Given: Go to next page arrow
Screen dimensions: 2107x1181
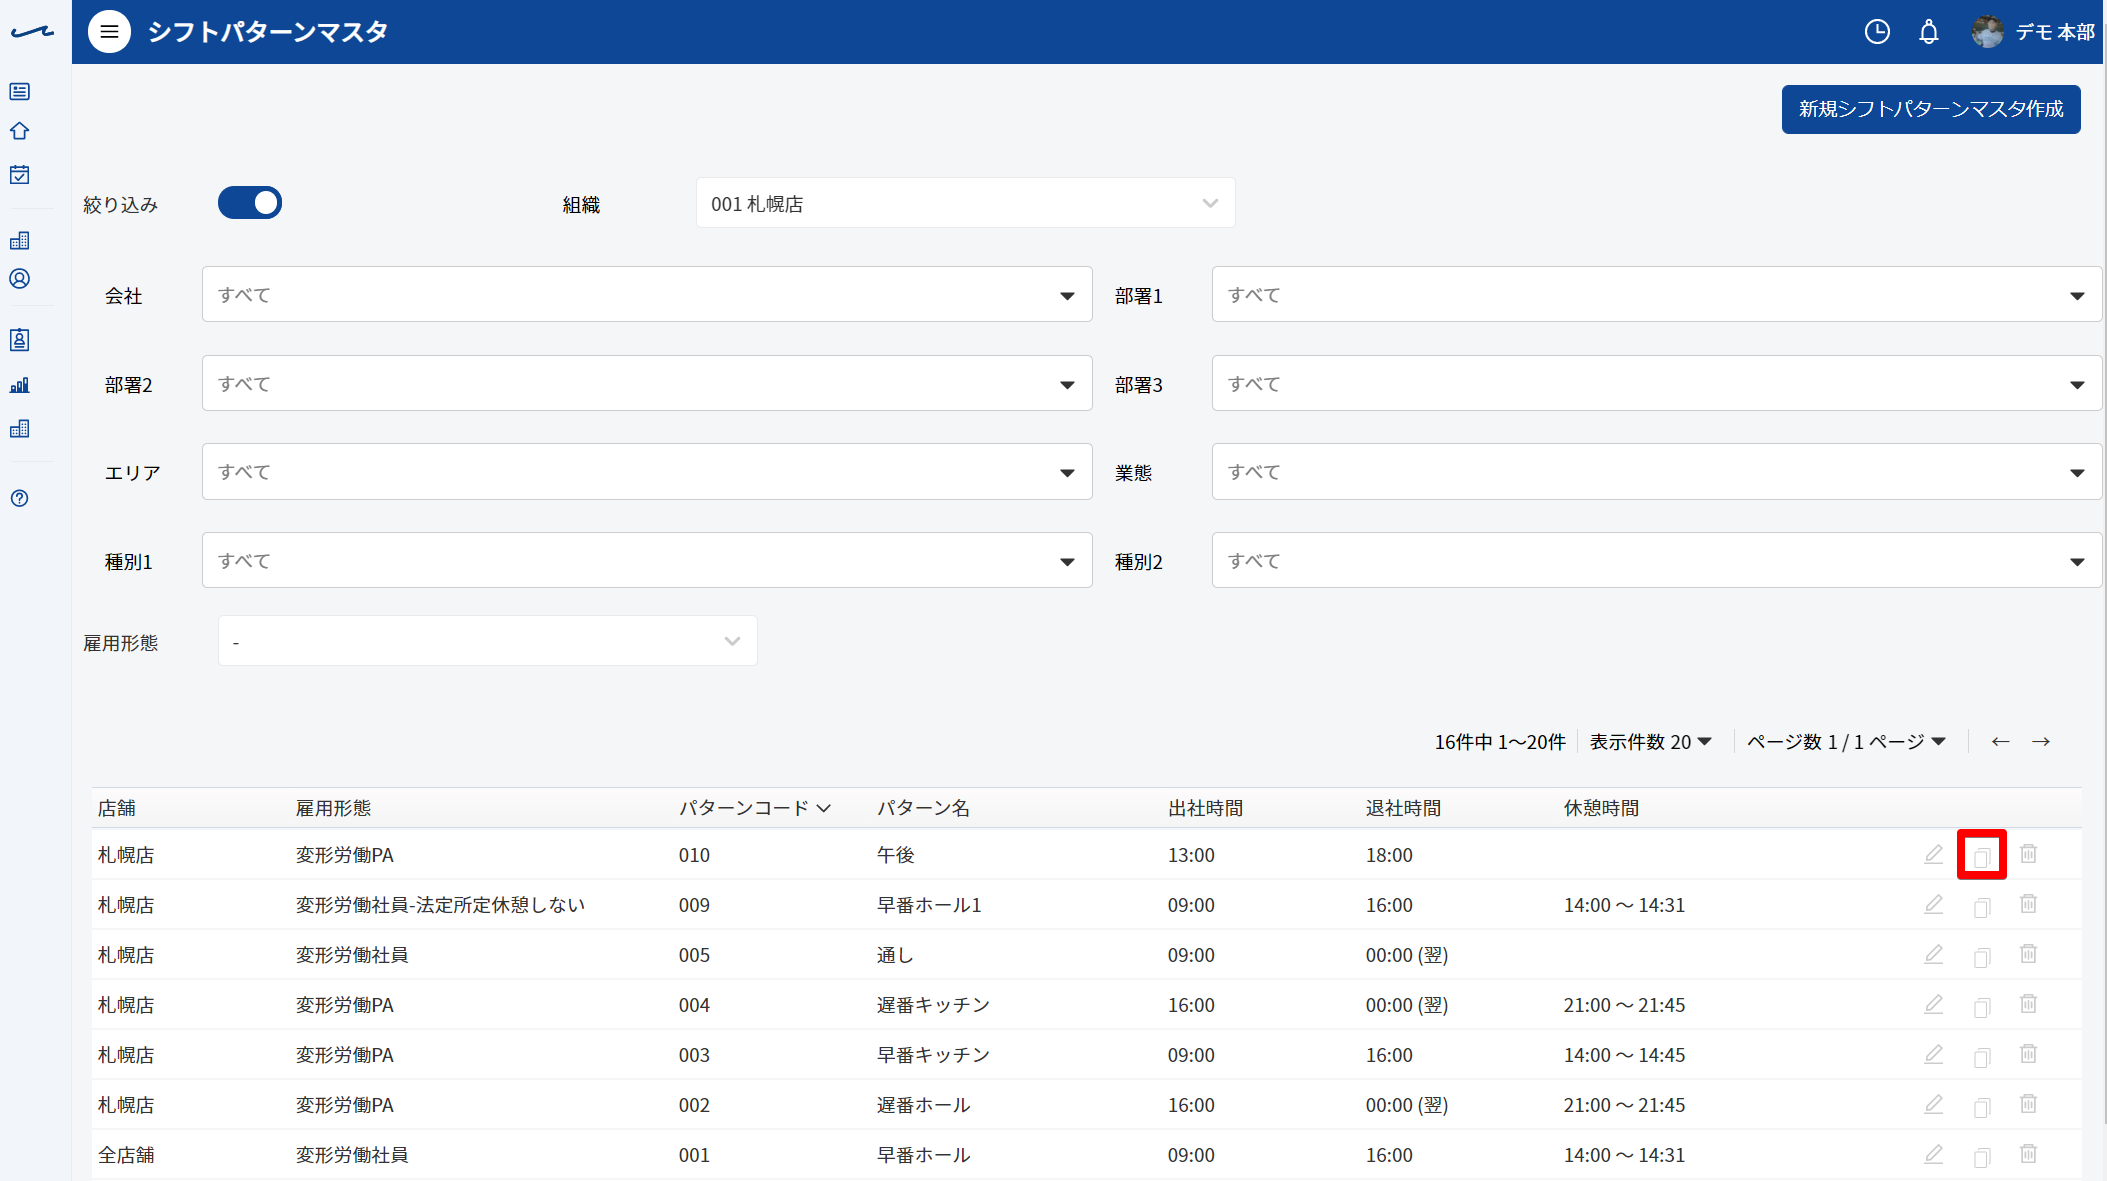Looking at the screenshot, I should pos(2041,741).
